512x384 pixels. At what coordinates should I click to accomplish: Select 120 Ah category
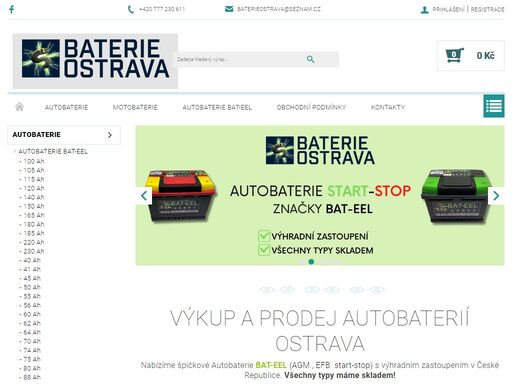[34, 188]
